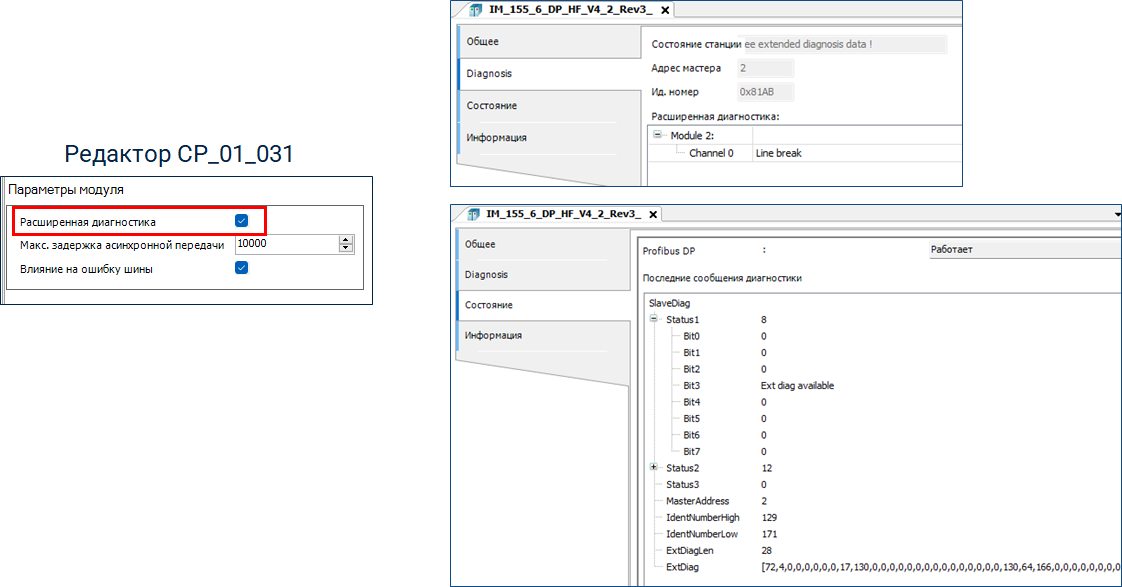The width and height of the screenshot is (1122, 587).
Task: Select Channel 0 row in extended diagnostics
Action: coord(711,153)
